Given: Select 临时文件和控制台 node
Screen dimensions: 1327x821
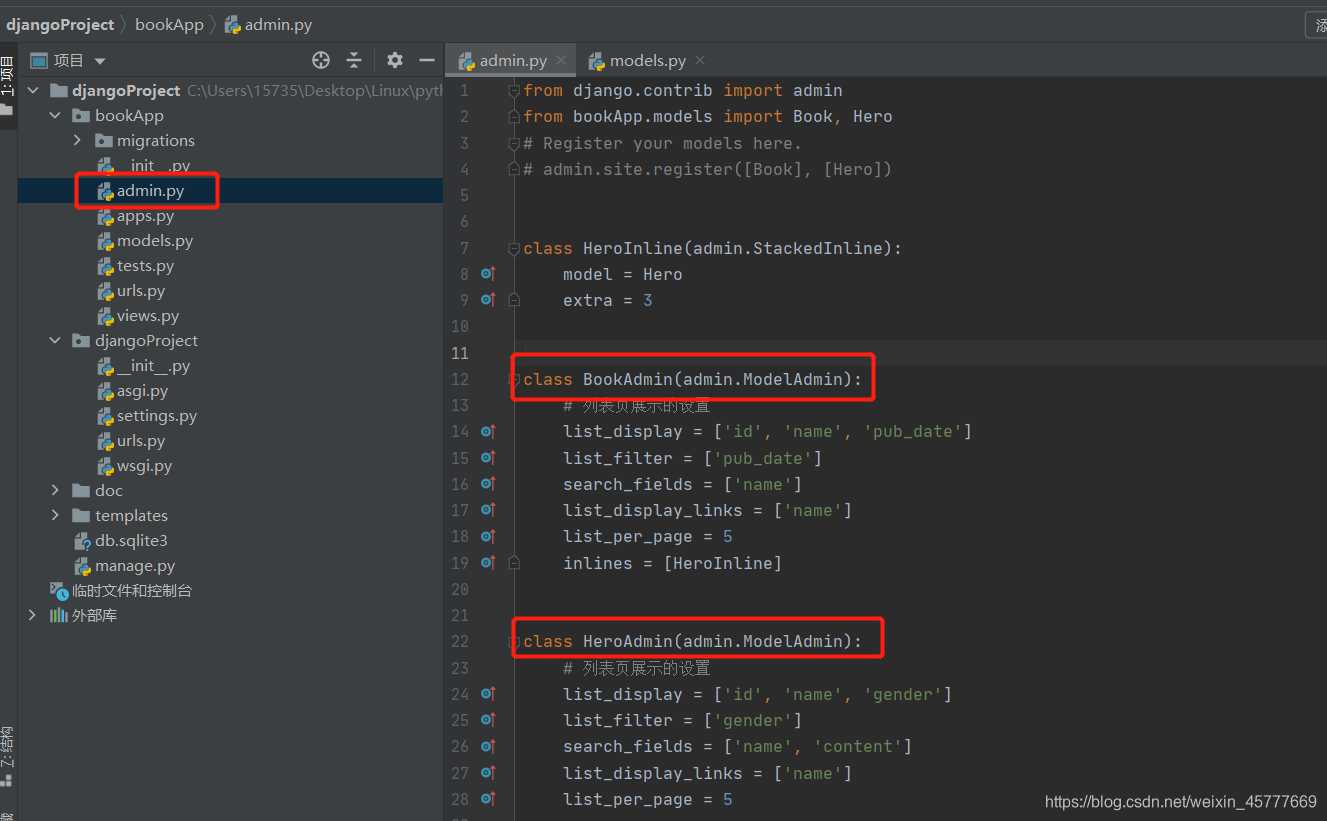Looking at the screenshot, I should (x=131, y=590).
